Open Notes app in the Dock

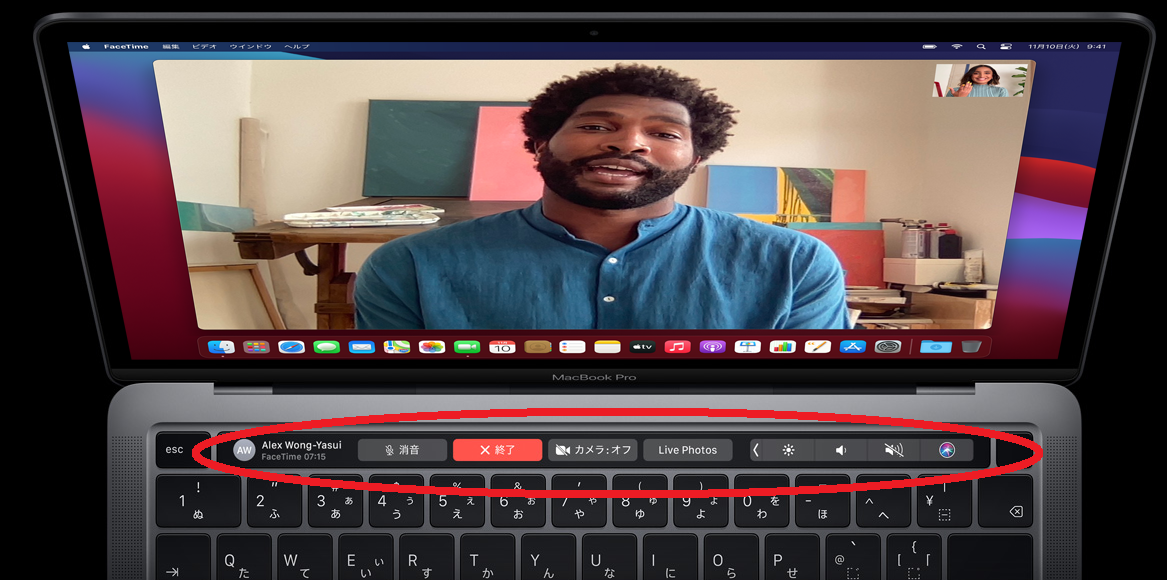tap(607, 347)
